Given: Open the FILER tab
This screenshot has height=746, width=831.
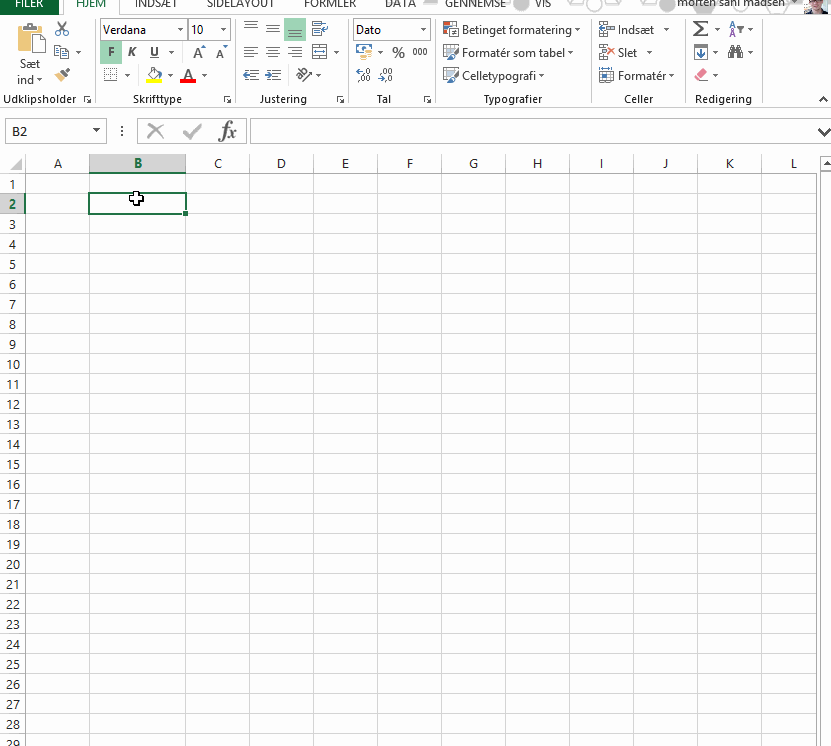Looking at the screenshot, I should tap(29, 4).
